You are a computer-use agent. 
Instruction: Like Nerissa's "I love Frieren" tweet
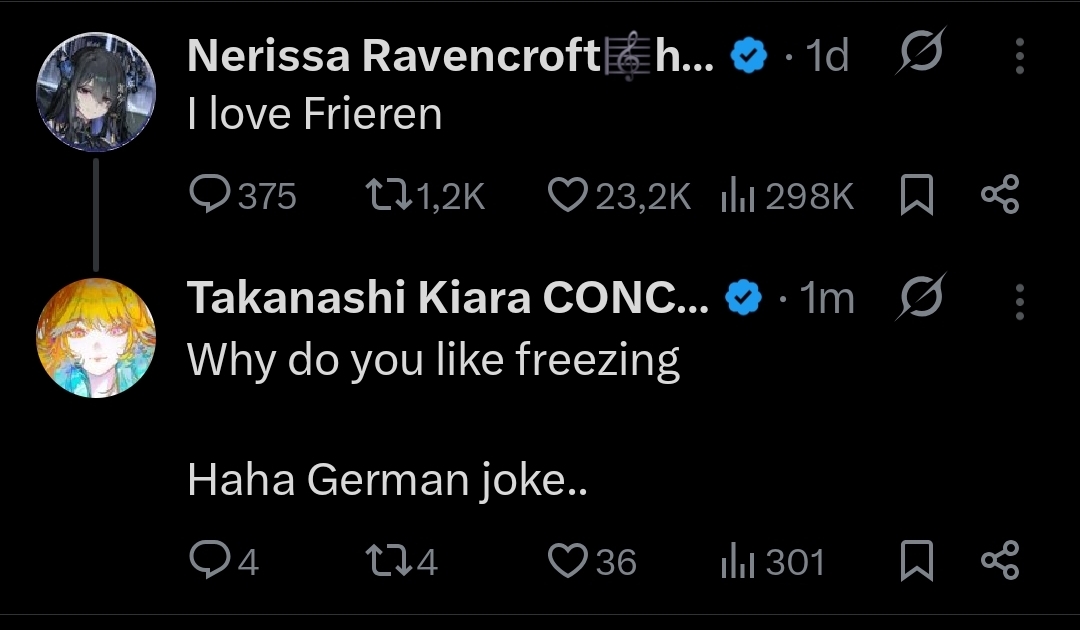tap(567, 195)
